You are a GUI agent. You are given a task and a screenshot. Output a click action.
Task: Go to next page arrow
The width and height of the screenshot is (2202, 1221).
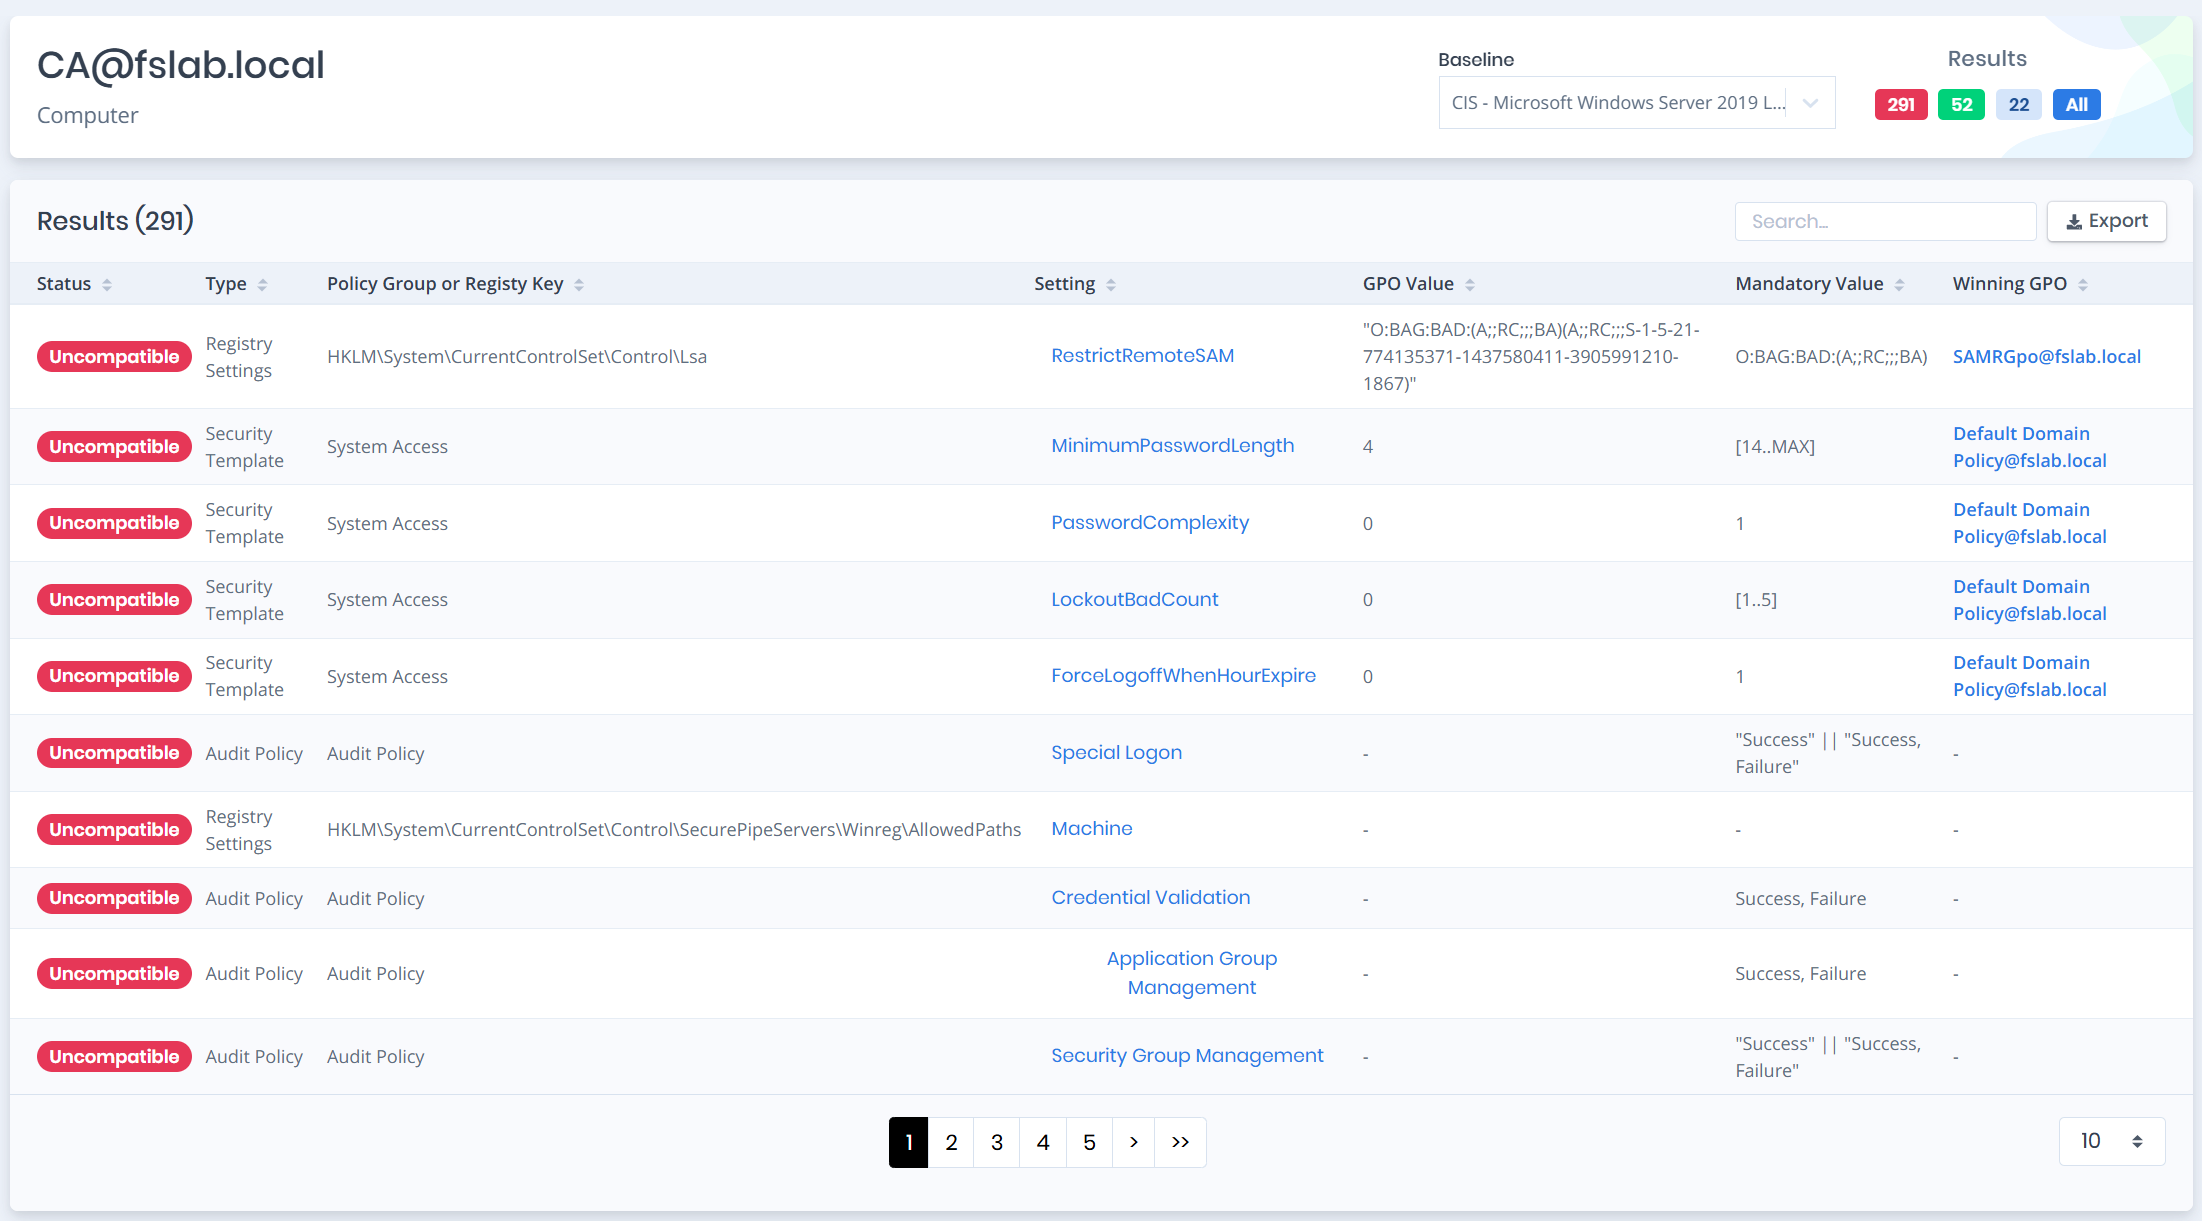point(1134,1142)
